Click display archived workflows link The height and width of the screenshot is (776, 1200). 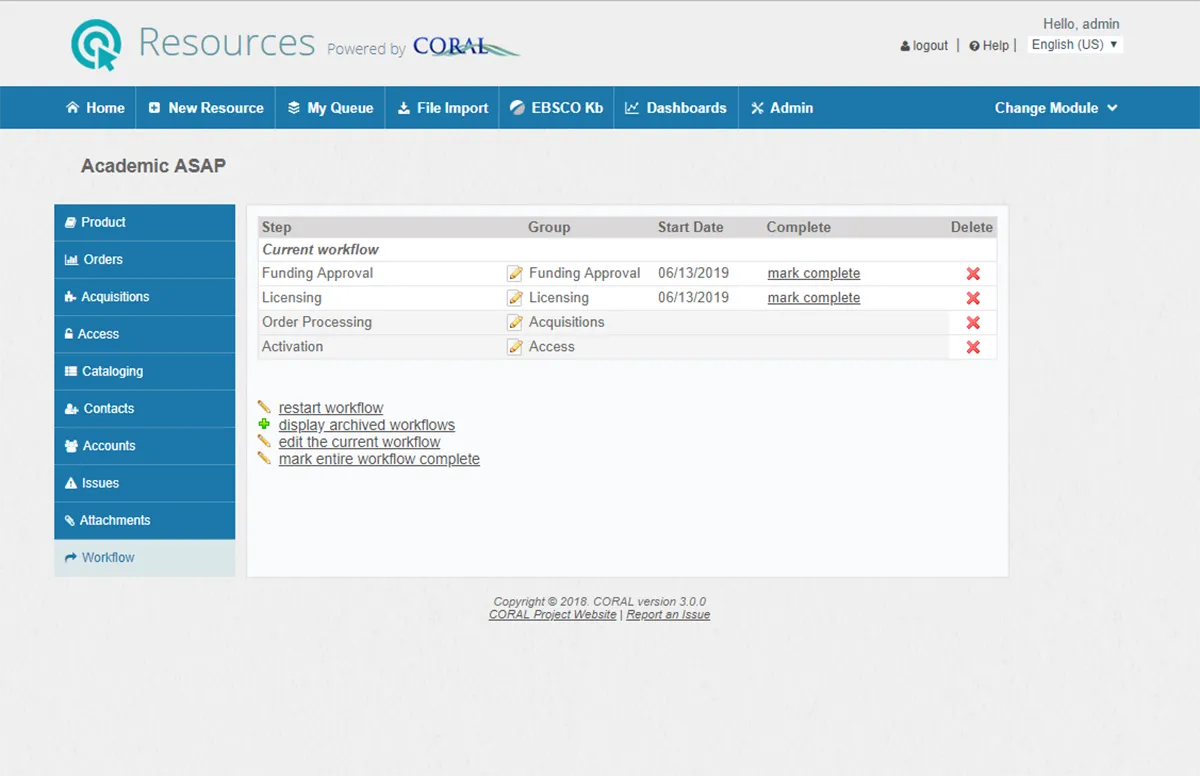coord(367,425)
